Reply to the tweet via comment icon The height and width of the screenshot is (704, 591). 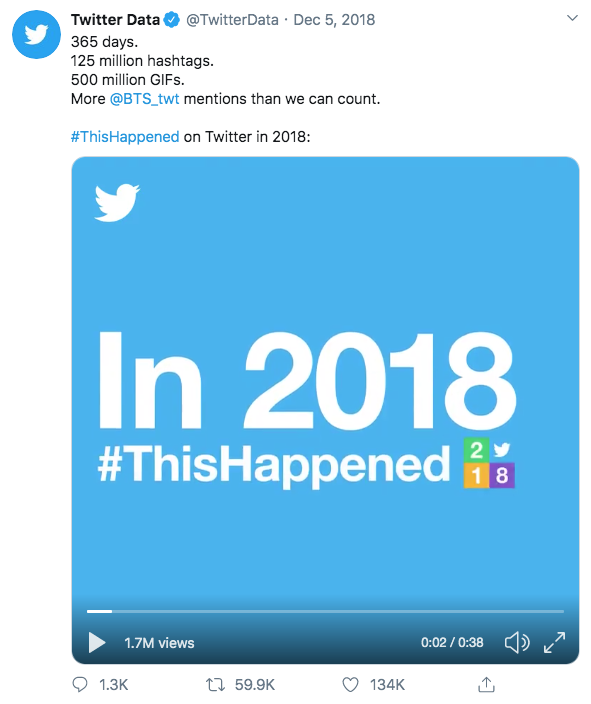(x=80, y=685)
